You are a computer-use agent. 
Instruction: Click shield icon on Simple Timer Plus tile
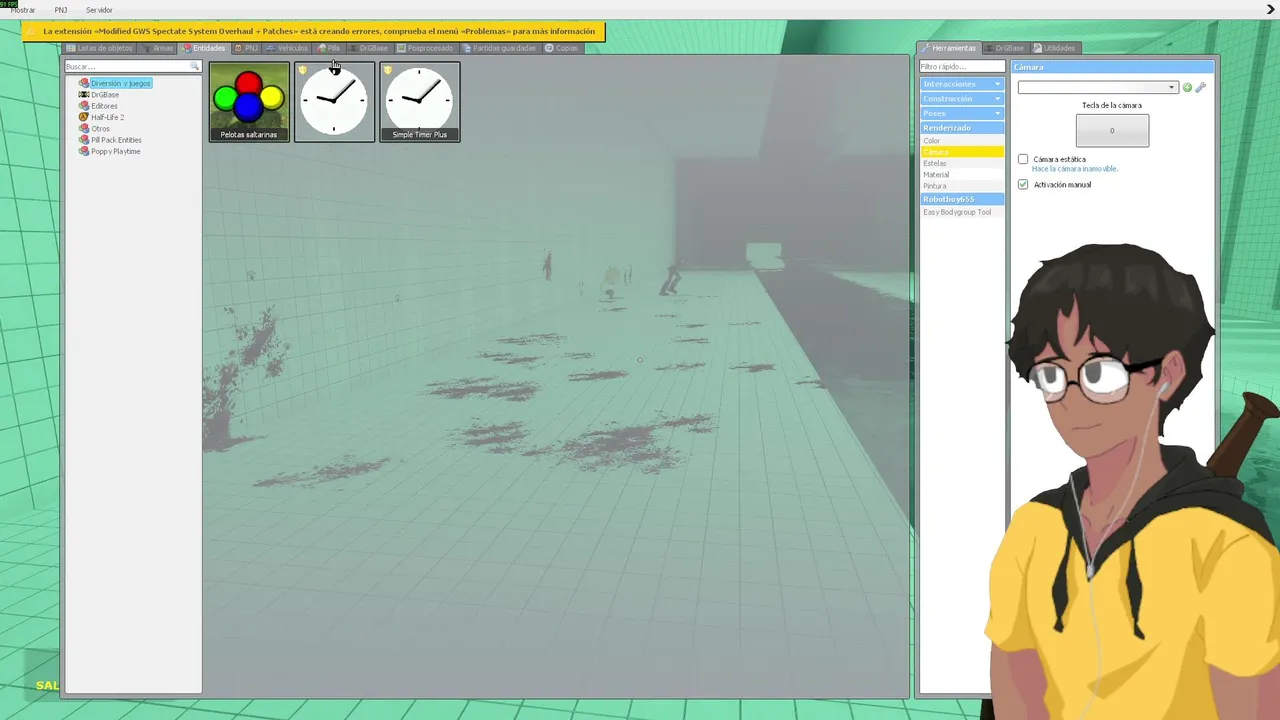tap(388, 70)
